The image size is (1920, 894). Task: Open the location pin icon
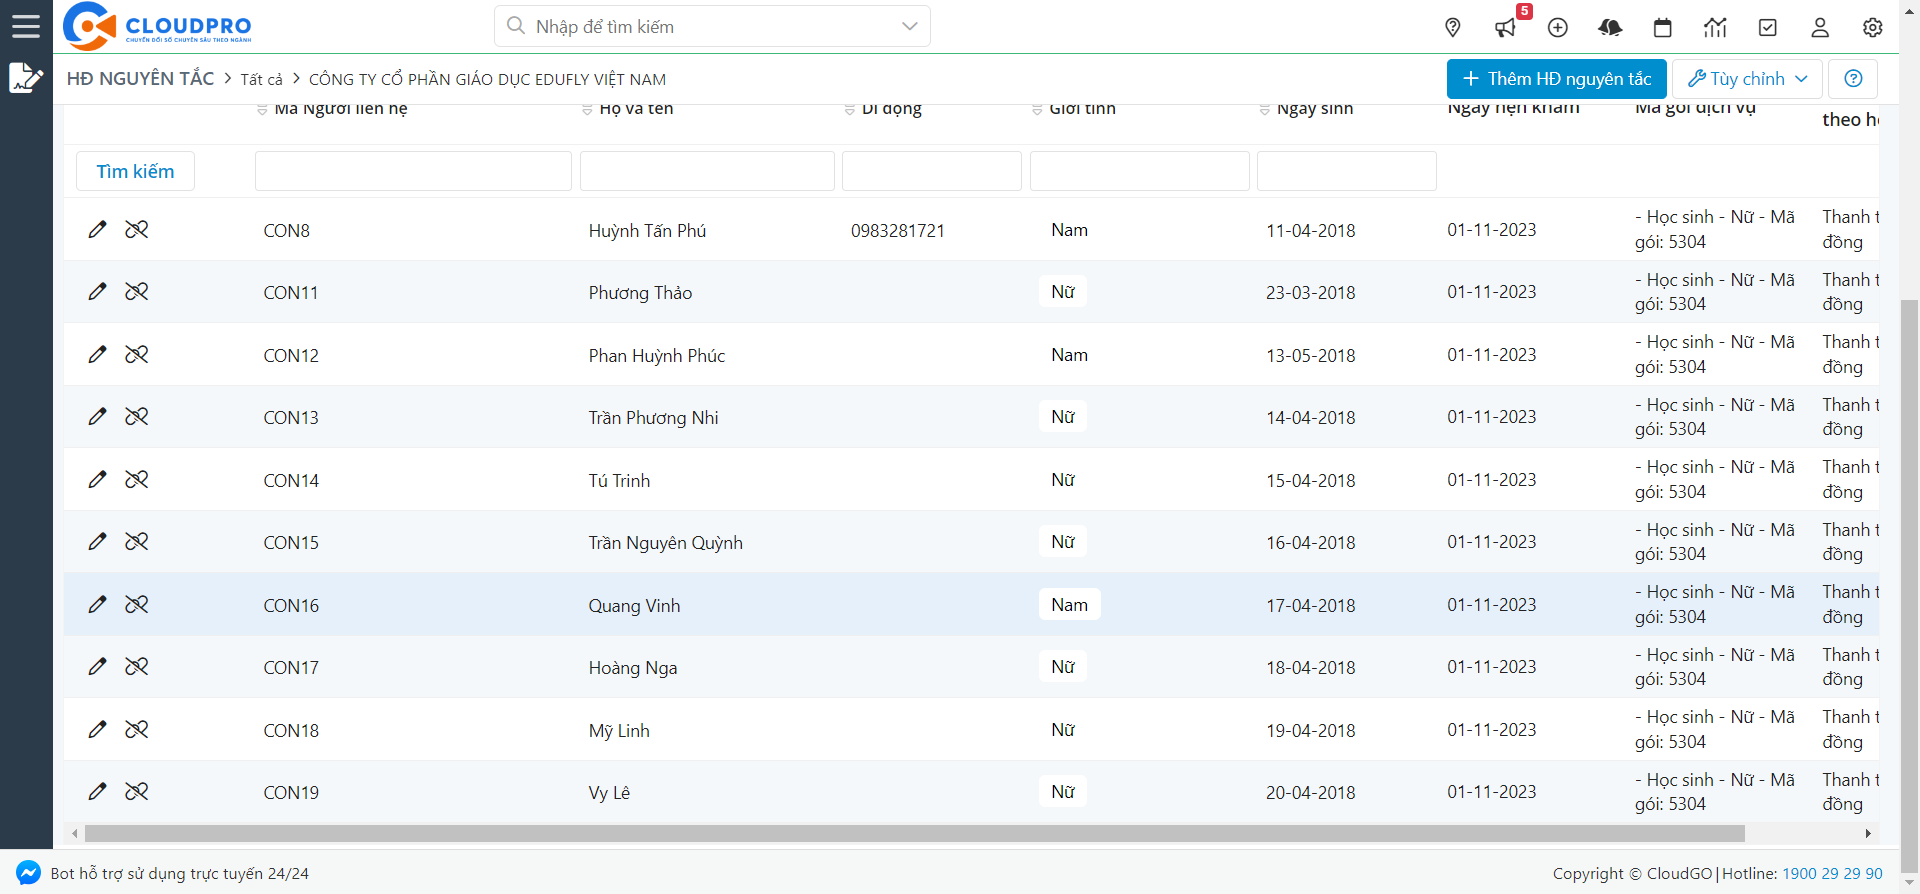click(1453, 27)
